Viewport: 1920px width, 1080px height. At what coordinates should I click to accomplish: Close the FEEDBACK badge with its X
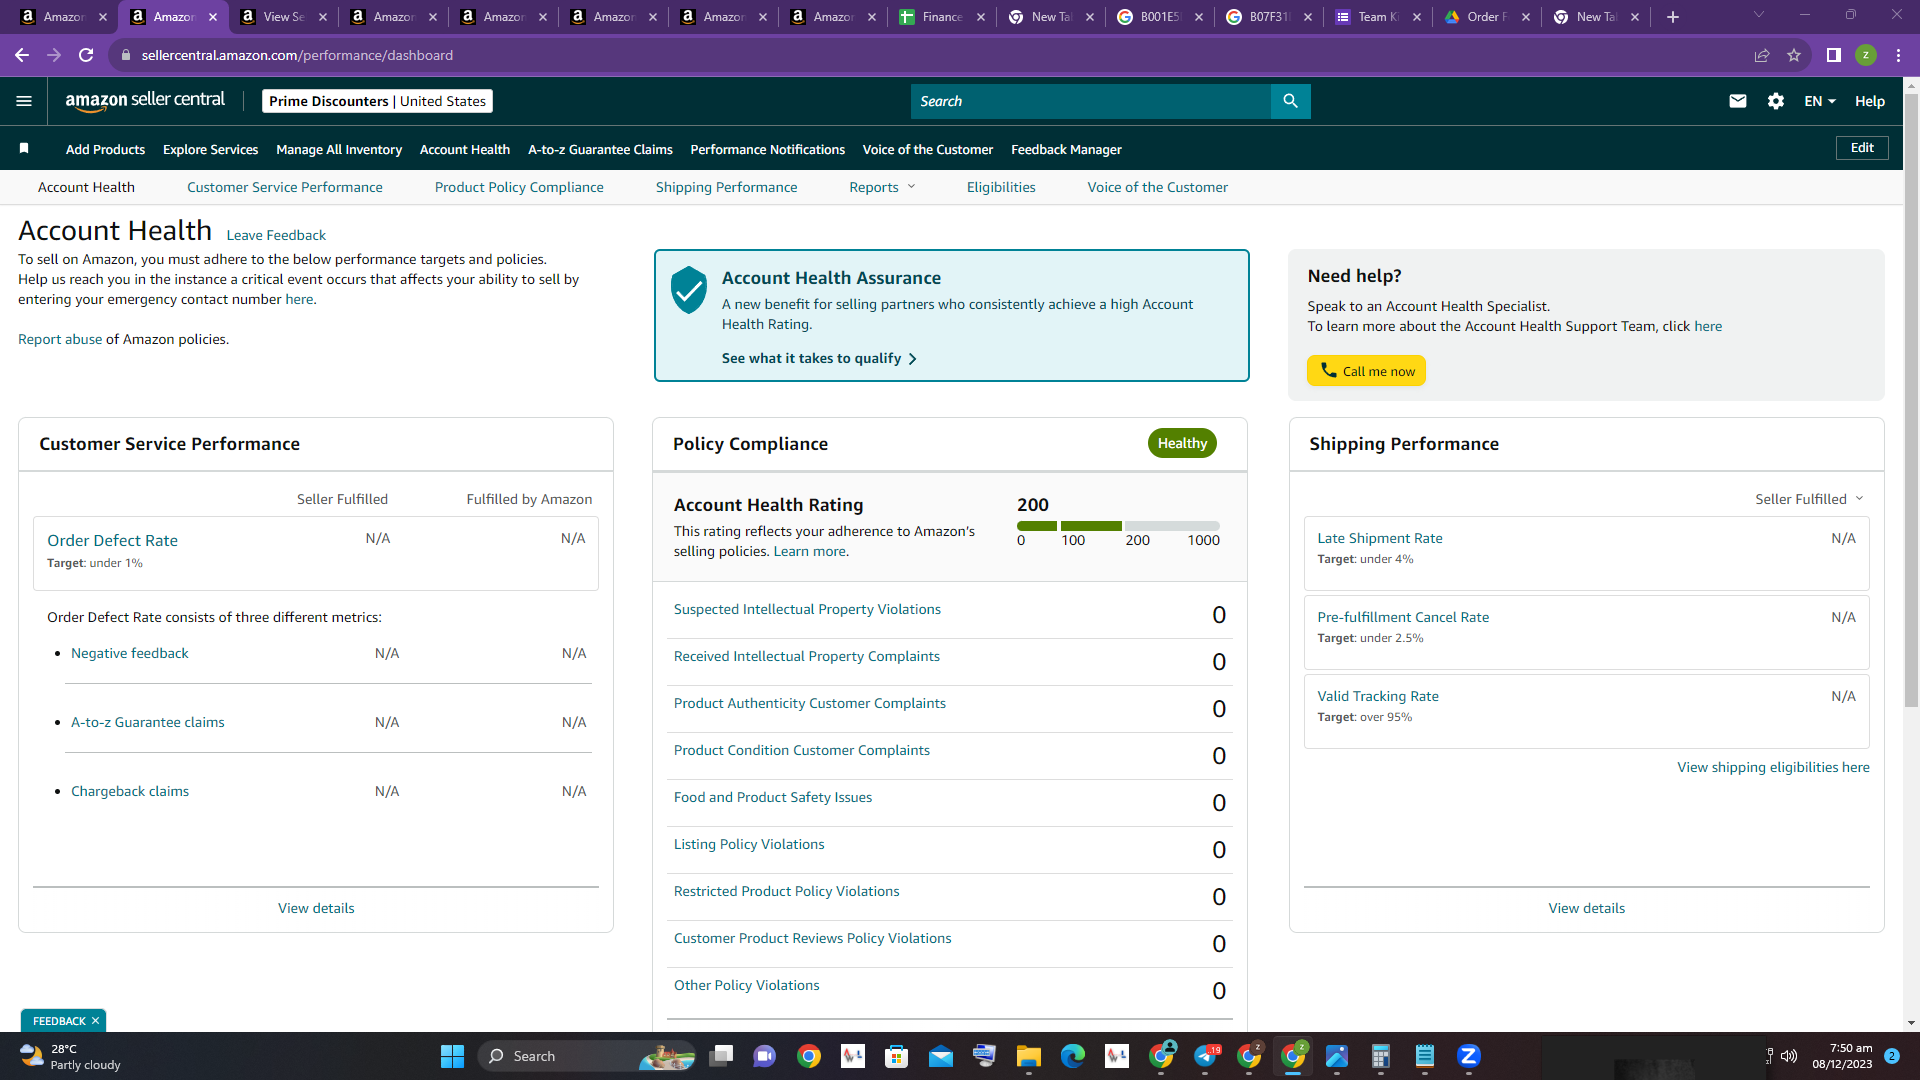[x=95, y=1021]
